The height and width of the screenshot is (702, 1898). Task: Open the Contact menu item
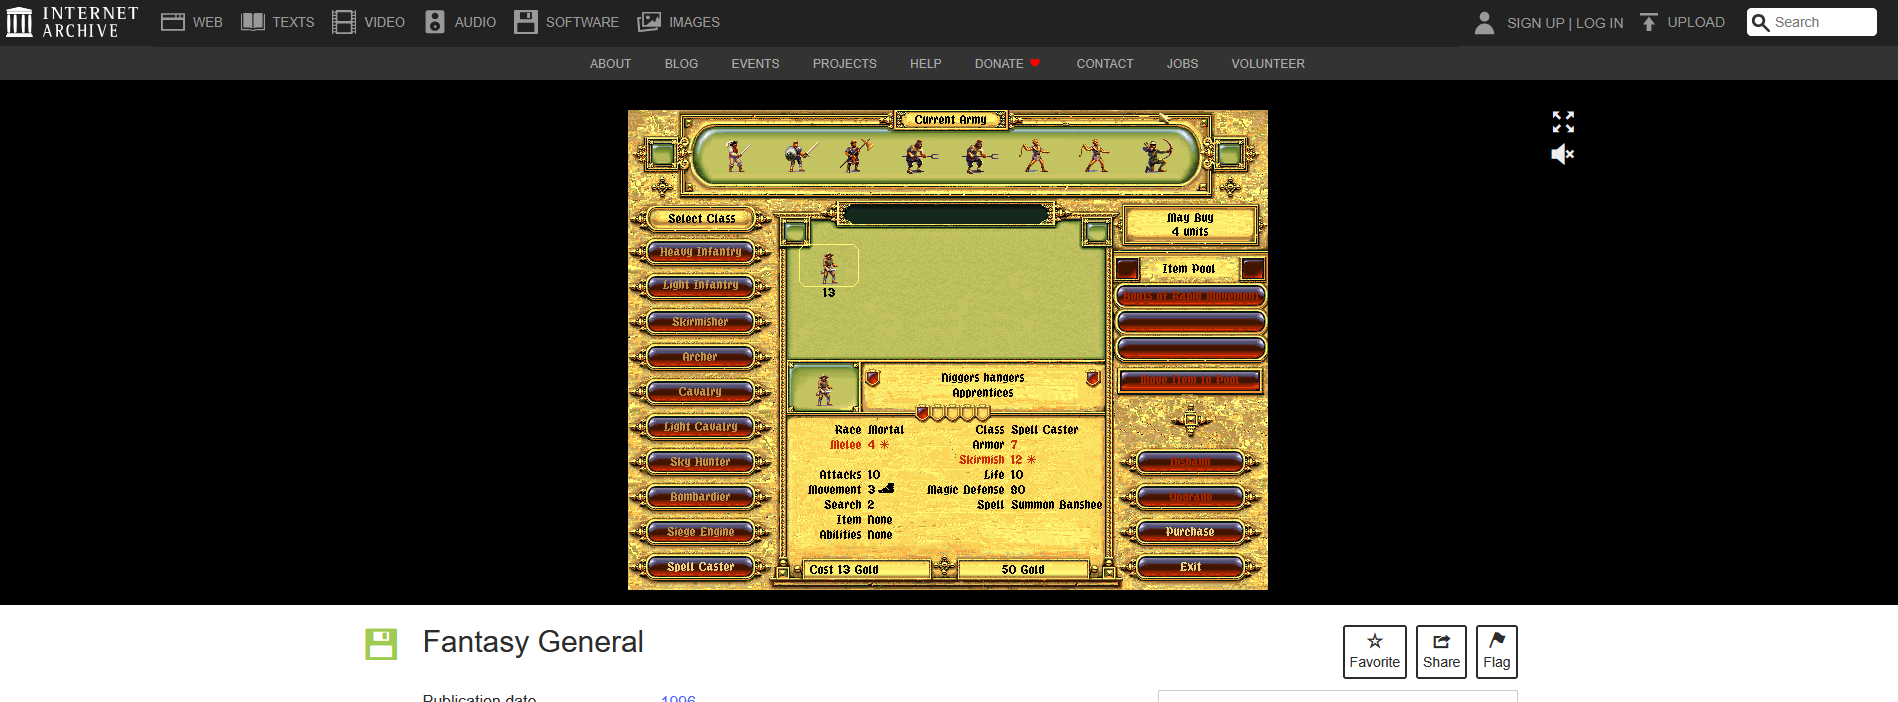pyautogui.click(x=1104, y=63)
